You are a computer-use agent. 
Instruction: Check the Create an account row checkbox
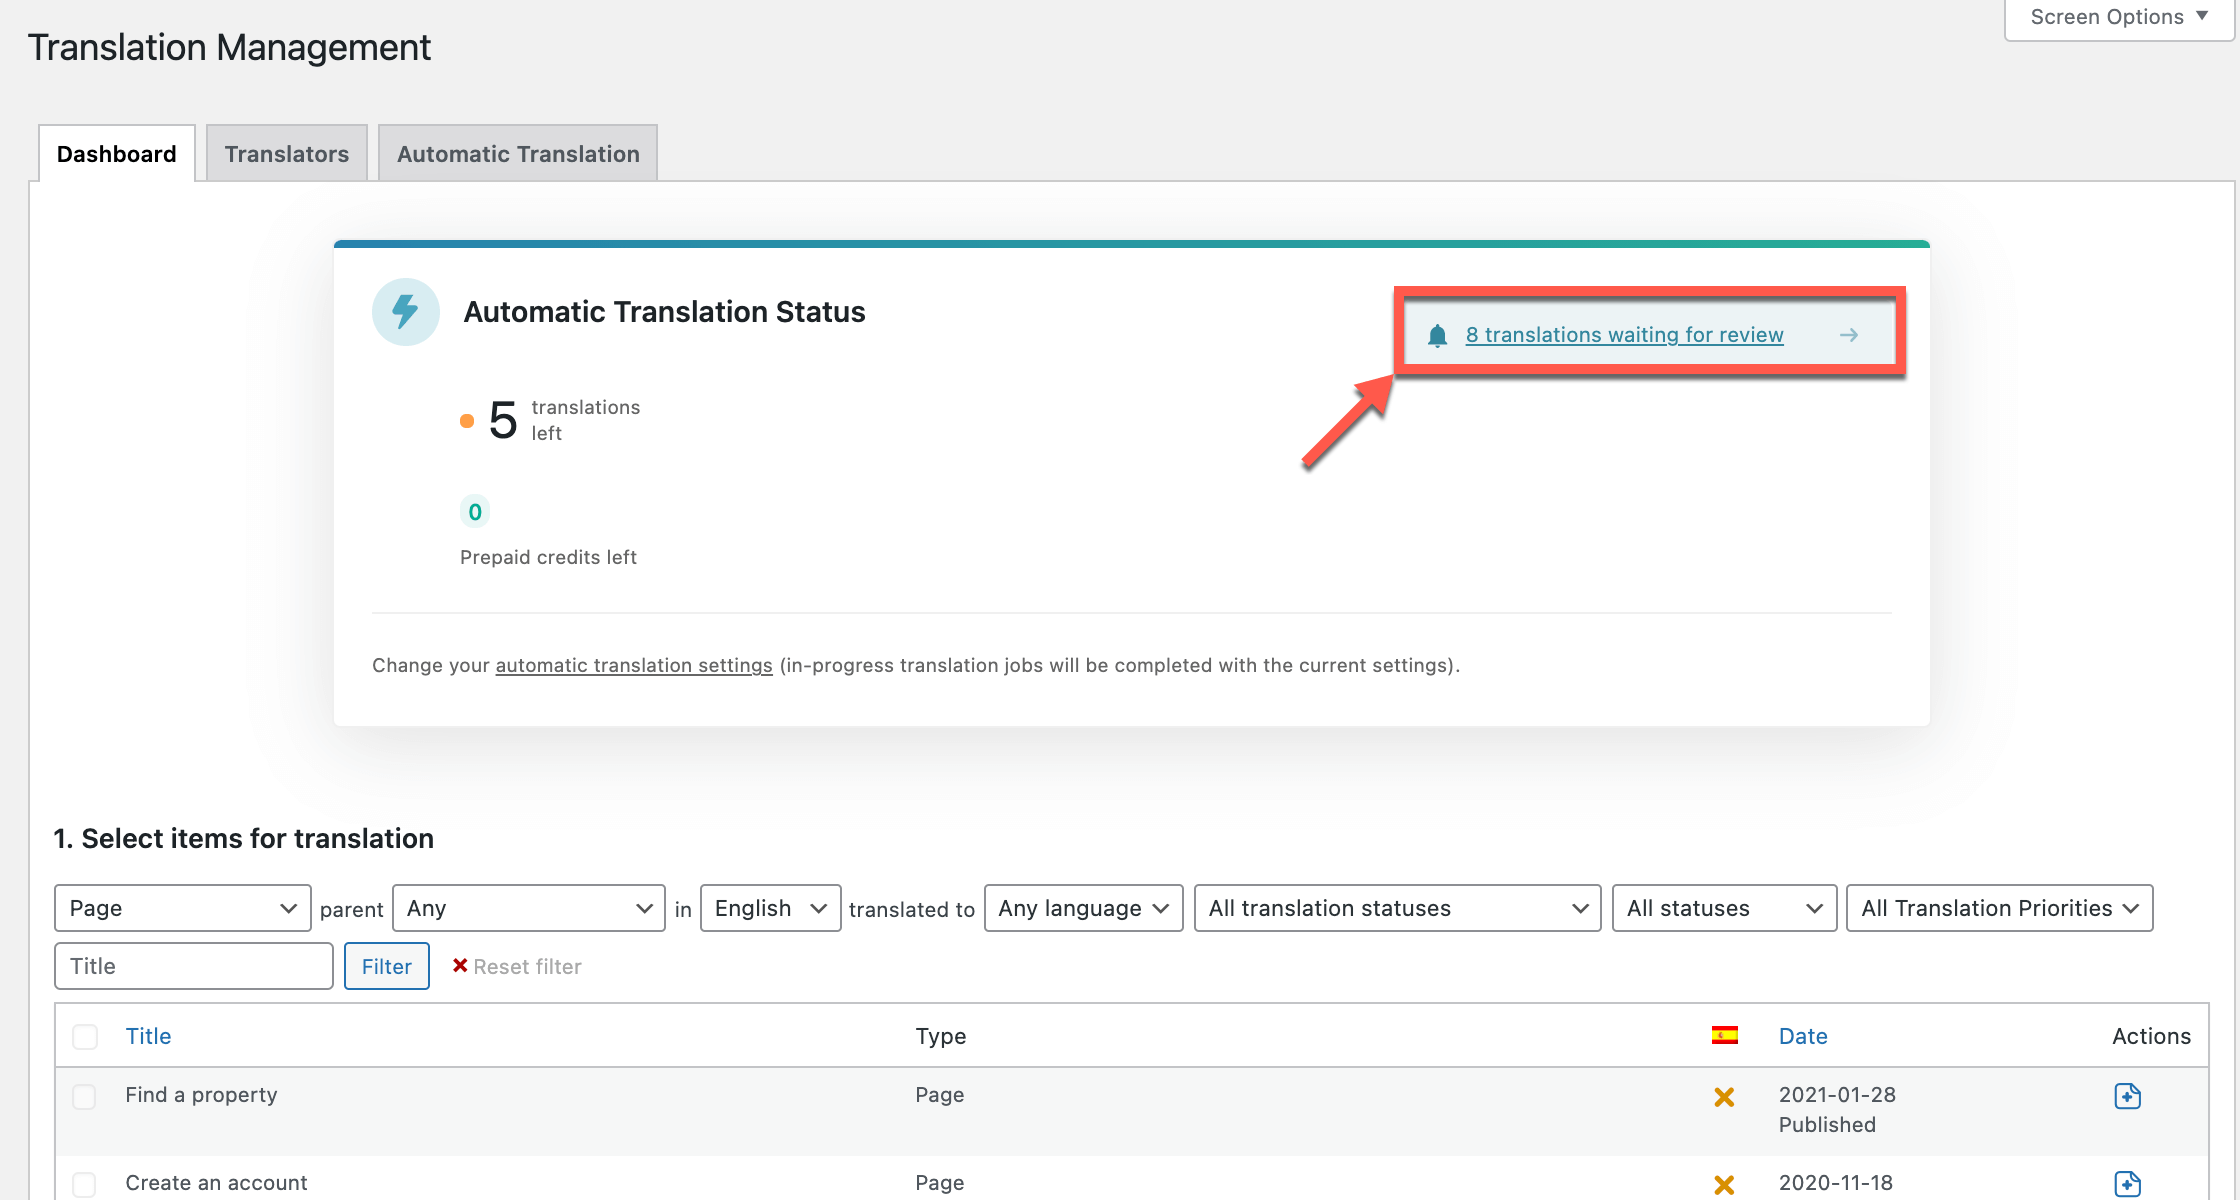coord(85,1184)
